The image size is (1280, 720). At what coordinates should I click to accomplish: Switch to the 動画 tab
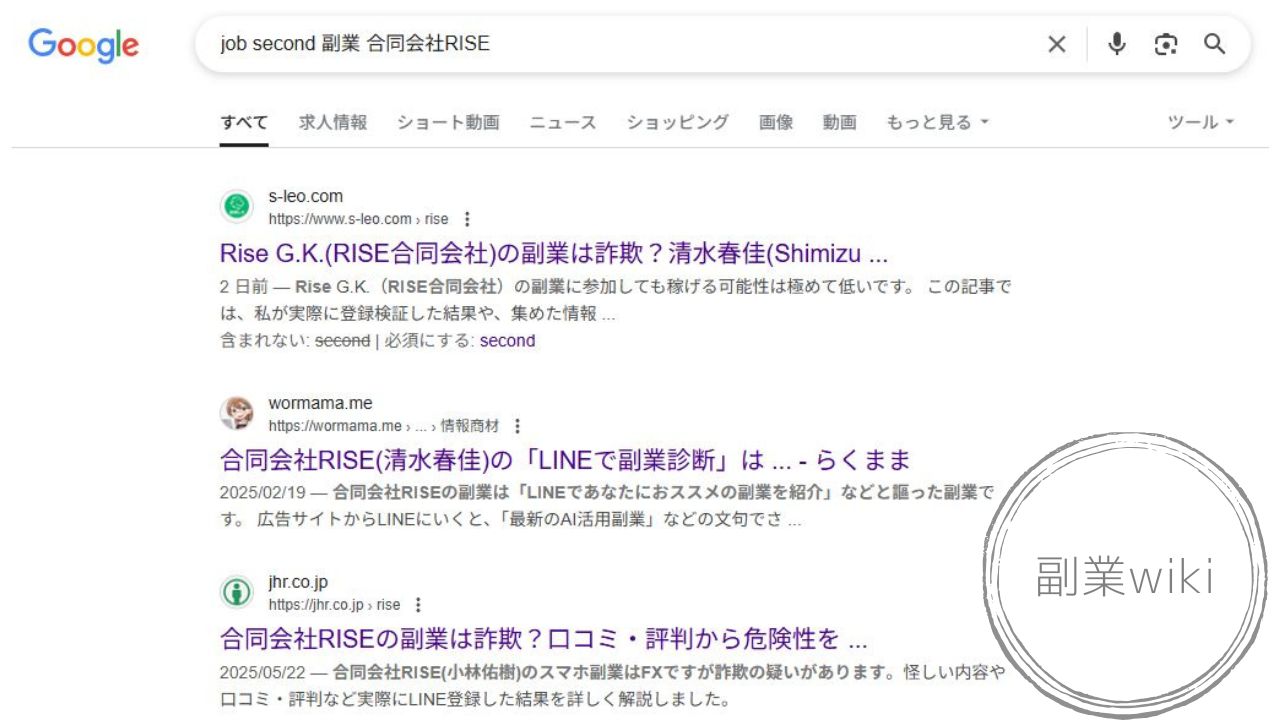click(840, 122)
